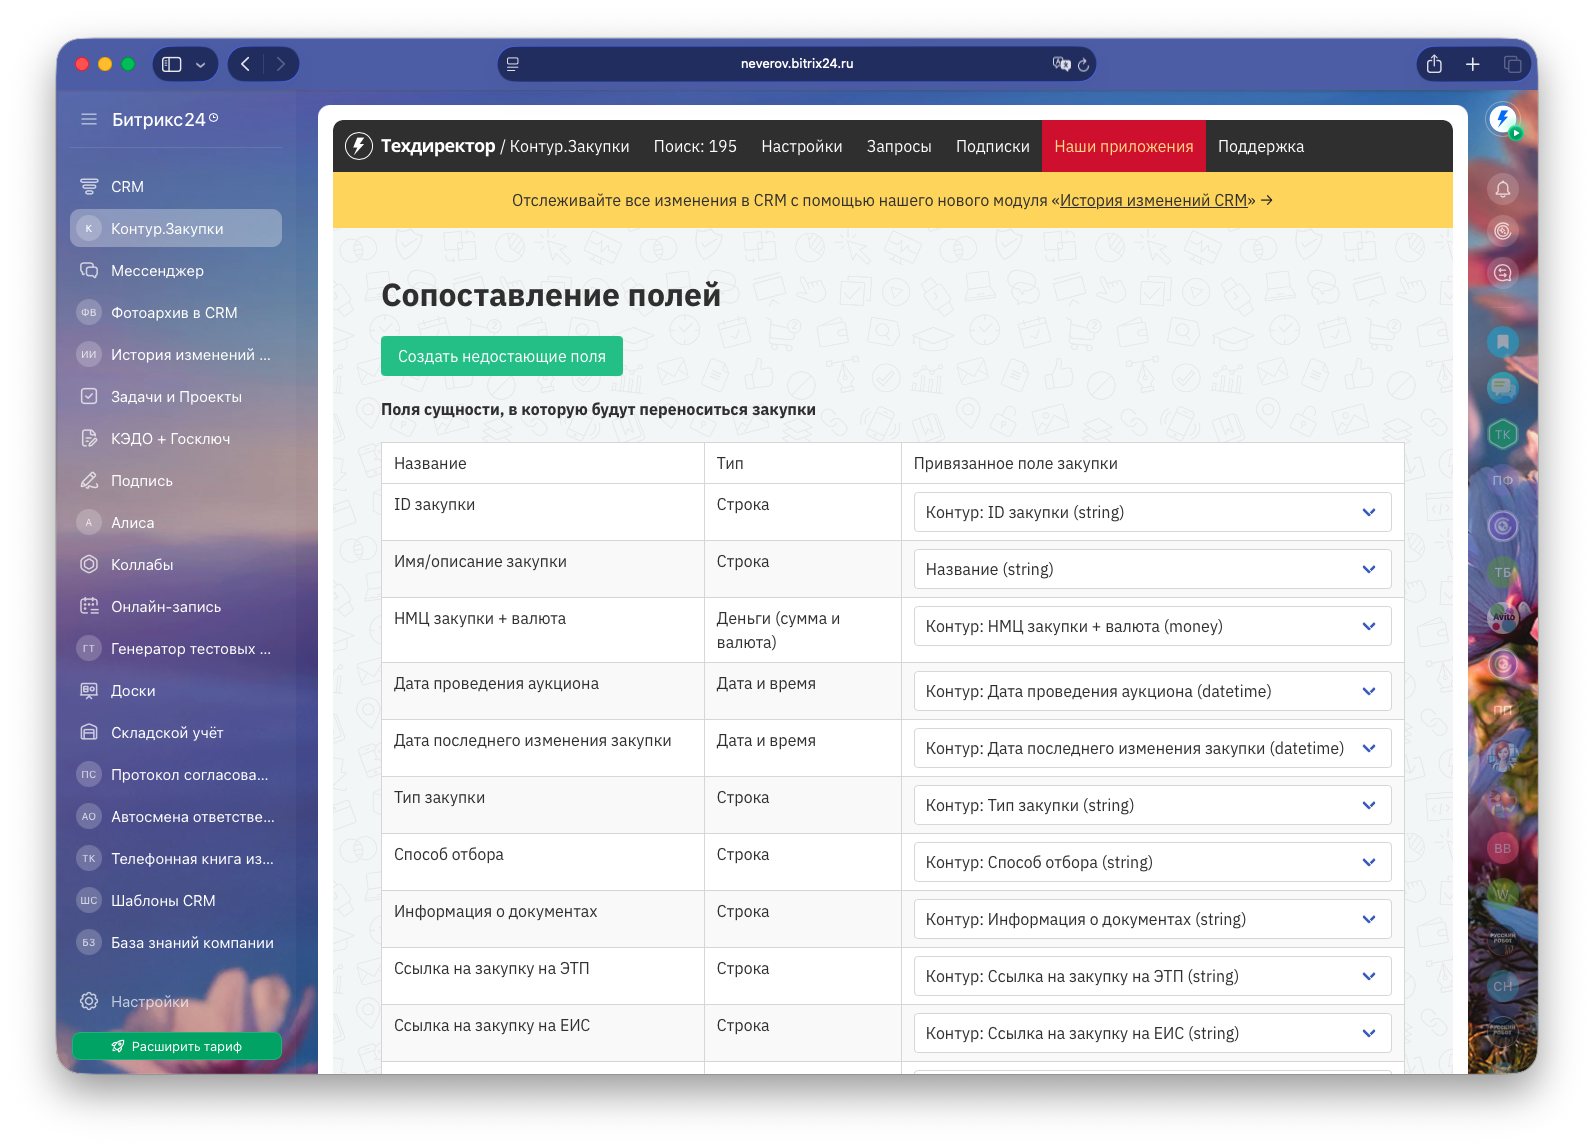Screen dimensions: 1594x1148
Task: Open Шаблоны CRM sidebar item
Action: (x=176, y=901)
